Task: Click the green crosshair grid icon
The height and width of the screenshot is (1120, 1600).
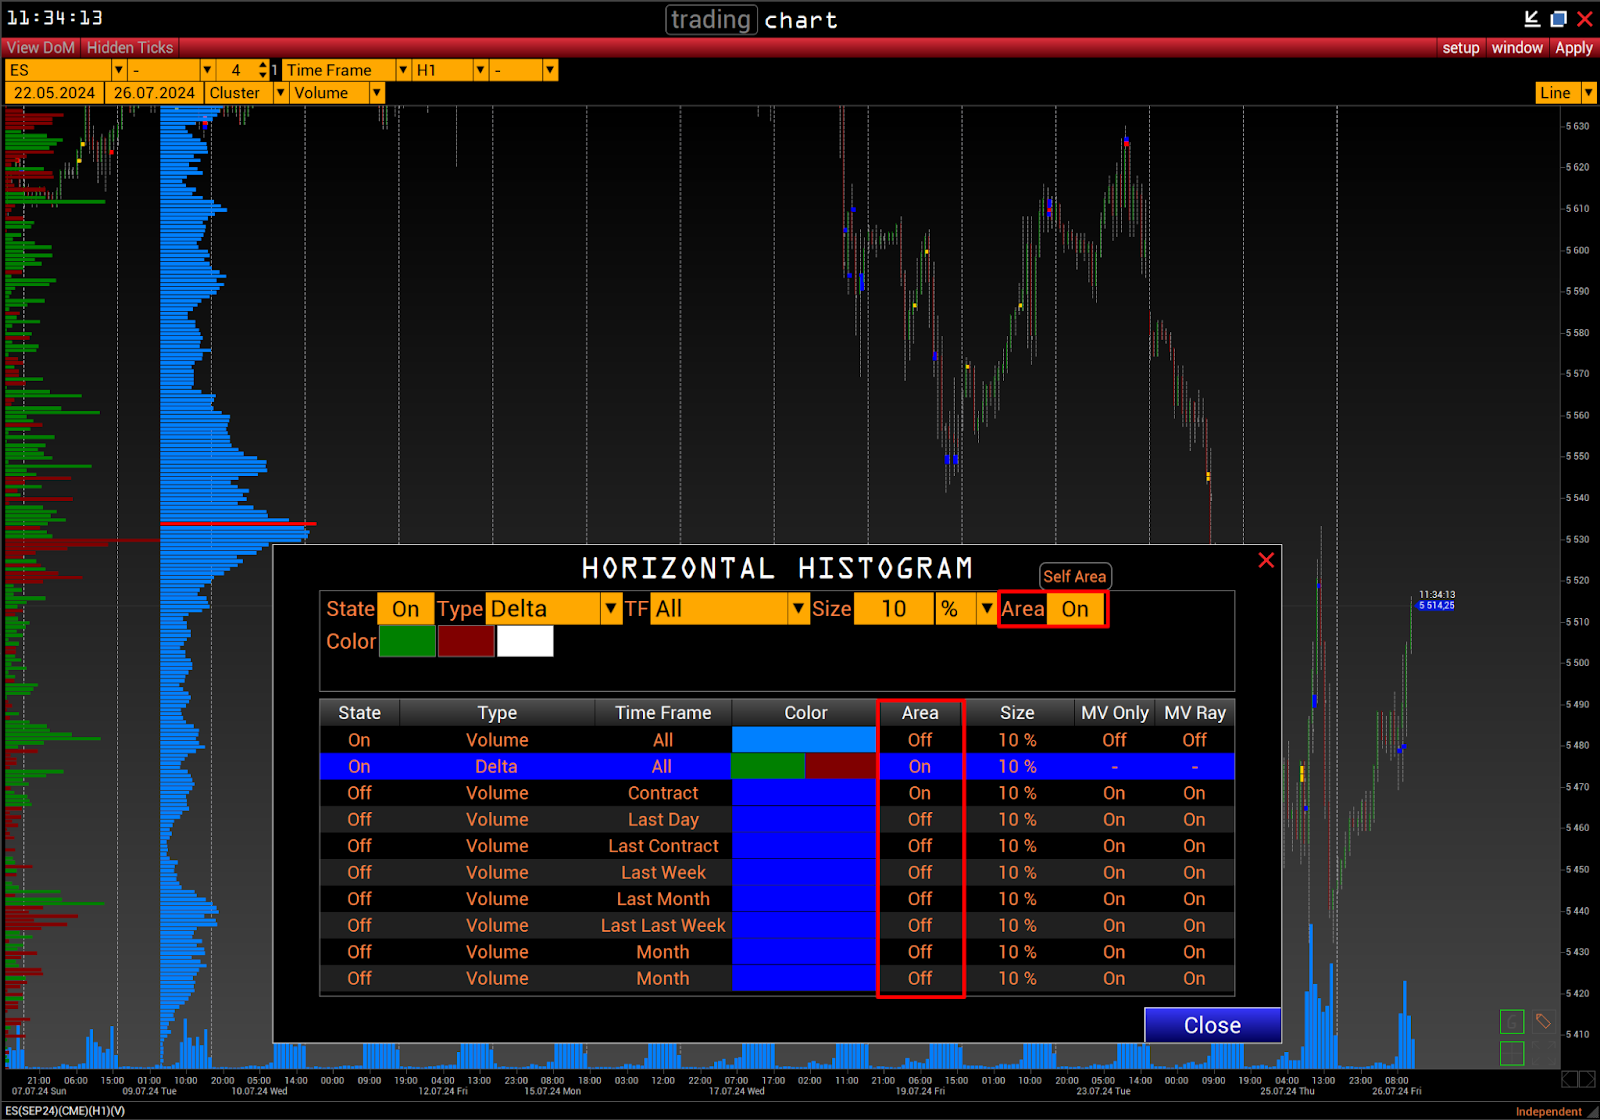Action: 1511,1053
